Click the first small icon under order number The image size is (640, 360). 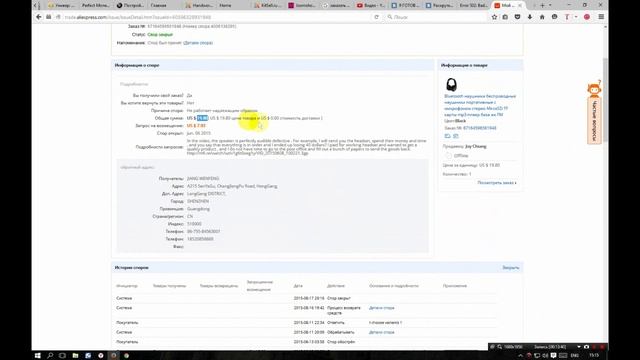coord(447,136)
